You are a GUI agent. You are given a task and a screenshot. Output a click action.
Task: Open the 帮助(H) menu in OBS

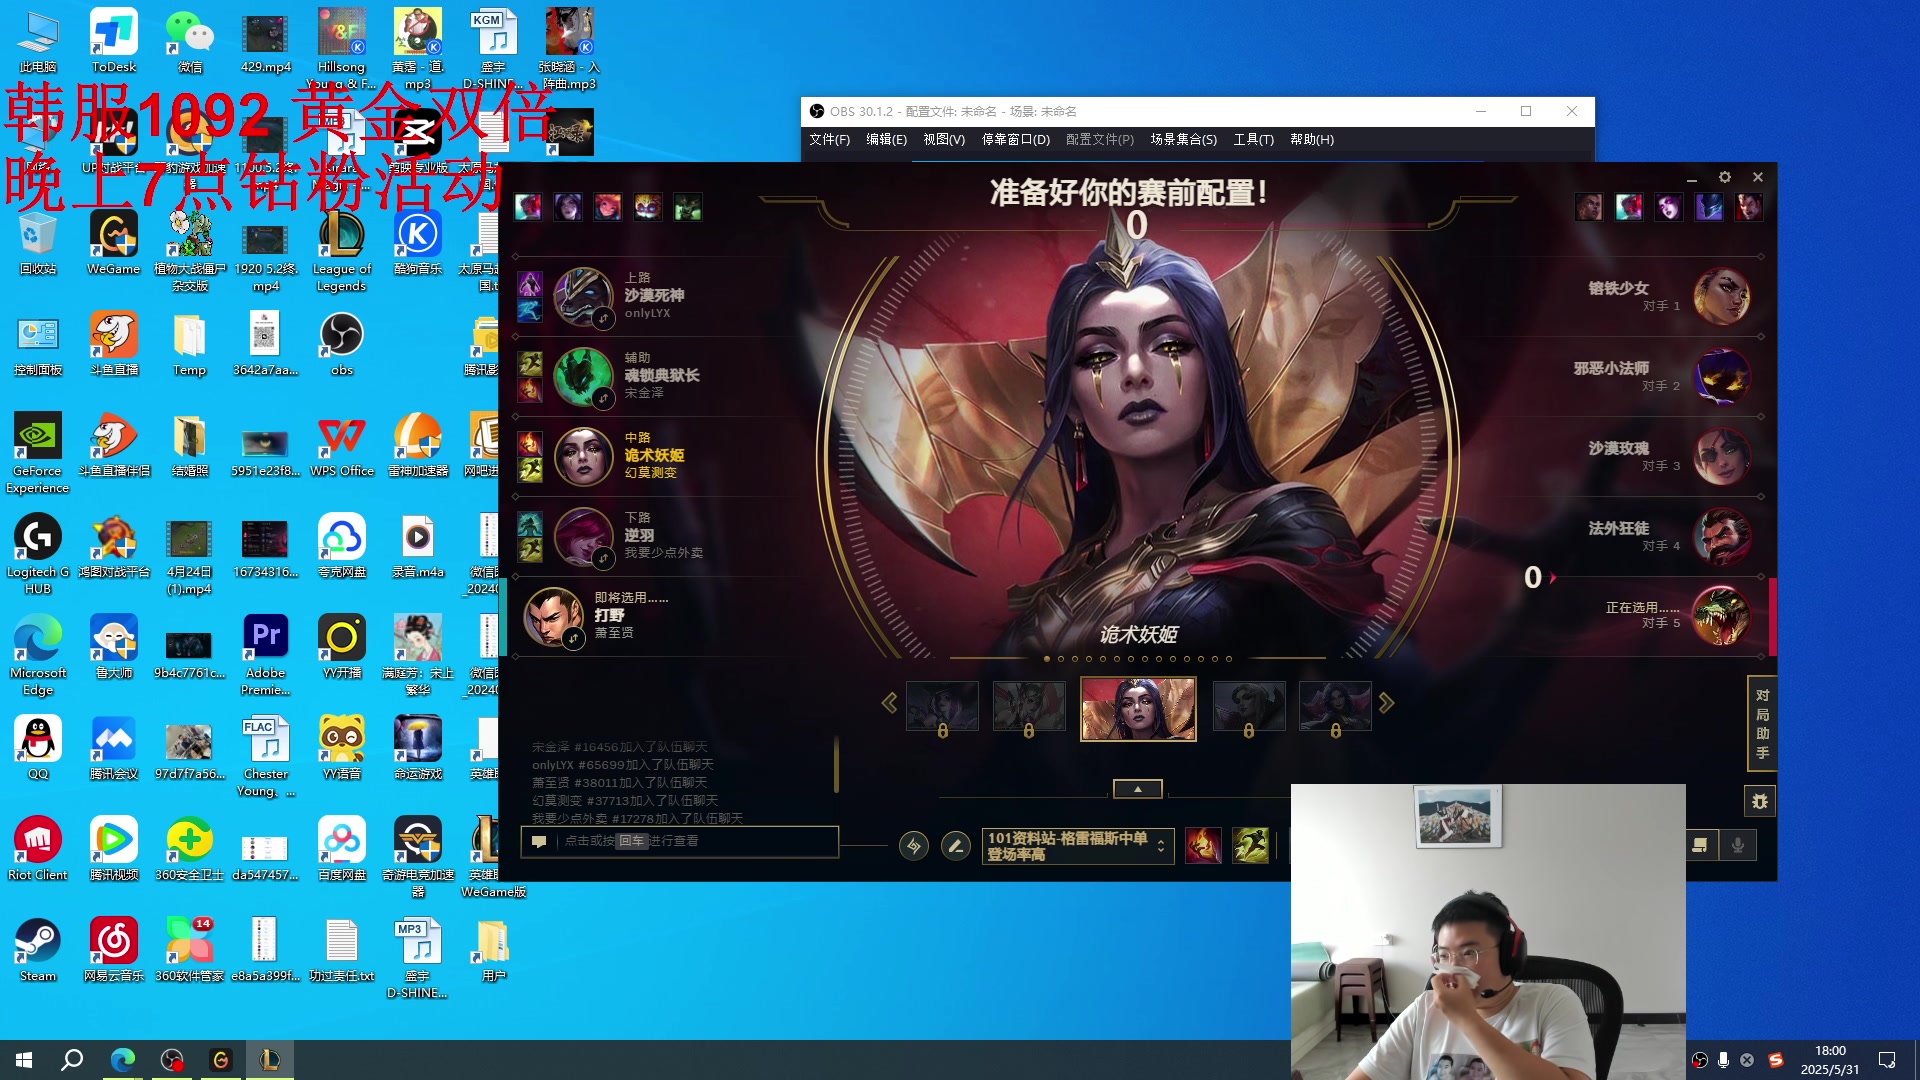point(1311,139)
